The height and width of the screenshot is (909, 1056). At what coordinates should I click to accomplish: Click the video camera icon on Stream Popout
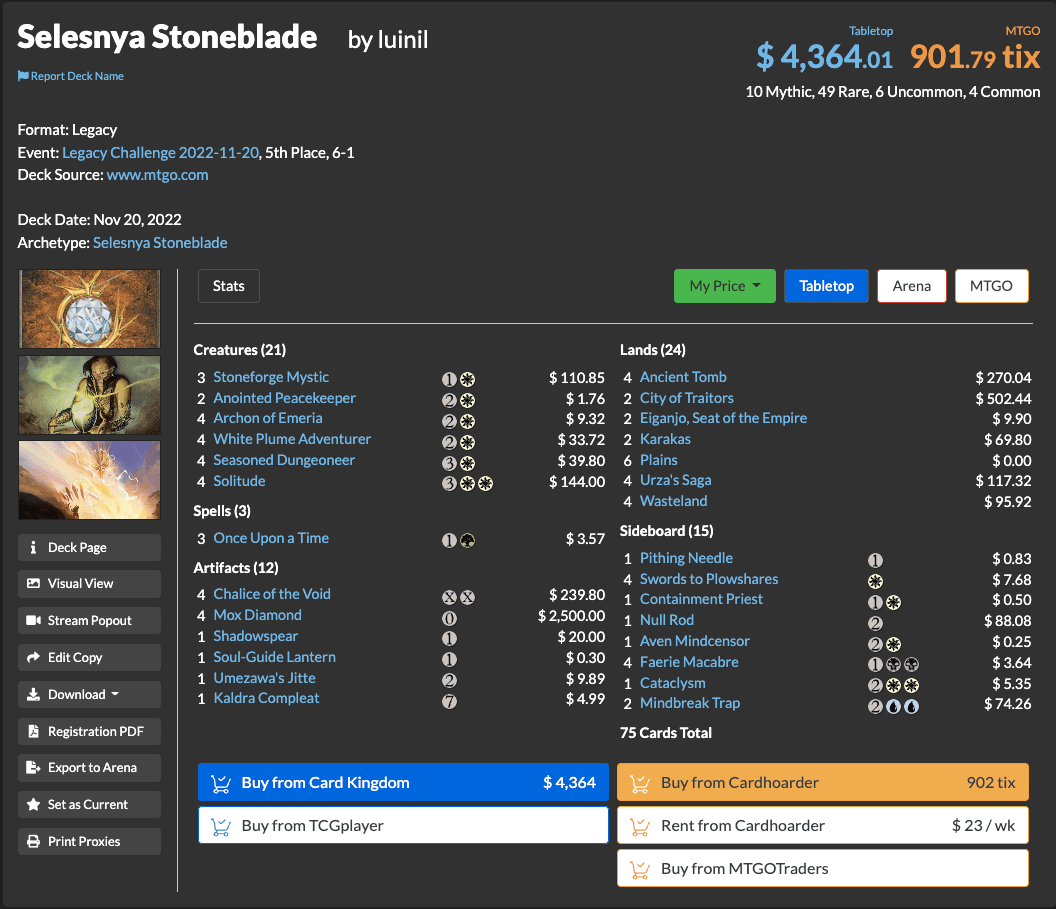(33, 621)
